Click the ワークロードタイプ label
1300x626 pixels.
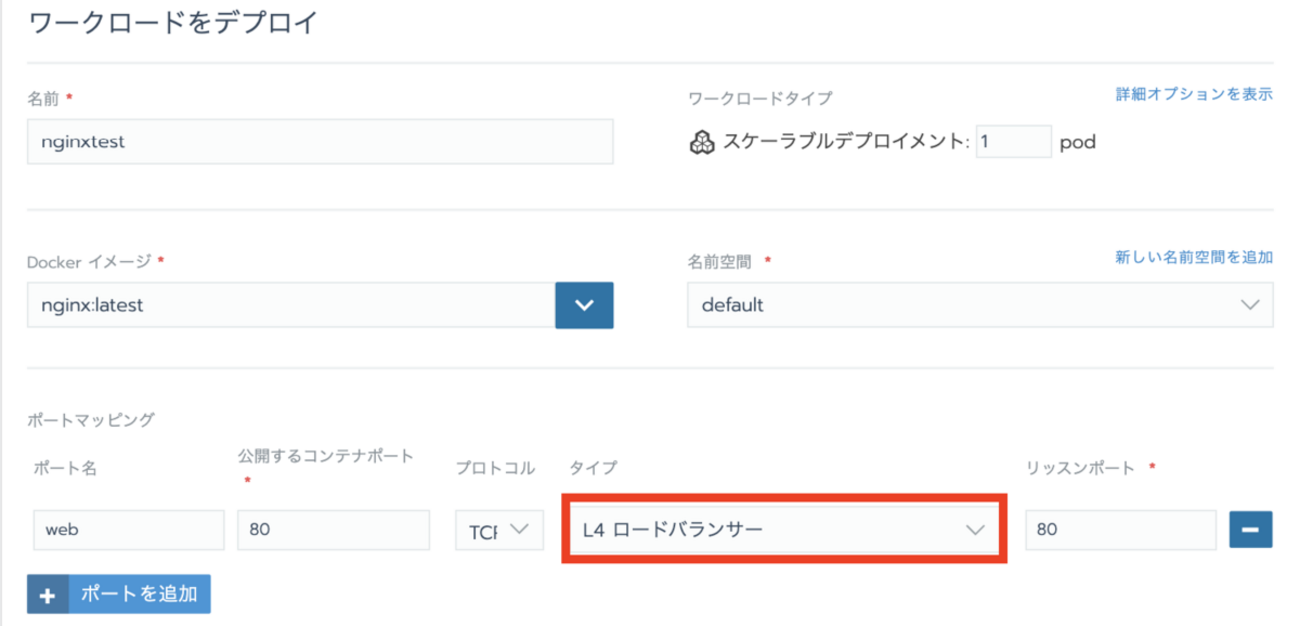coord(760,98)
